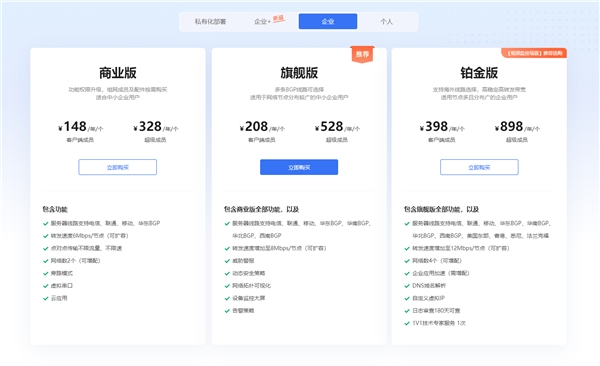600x366 pixels.
Task: Click the ¥528 super member price
Action: pos(337,126)
